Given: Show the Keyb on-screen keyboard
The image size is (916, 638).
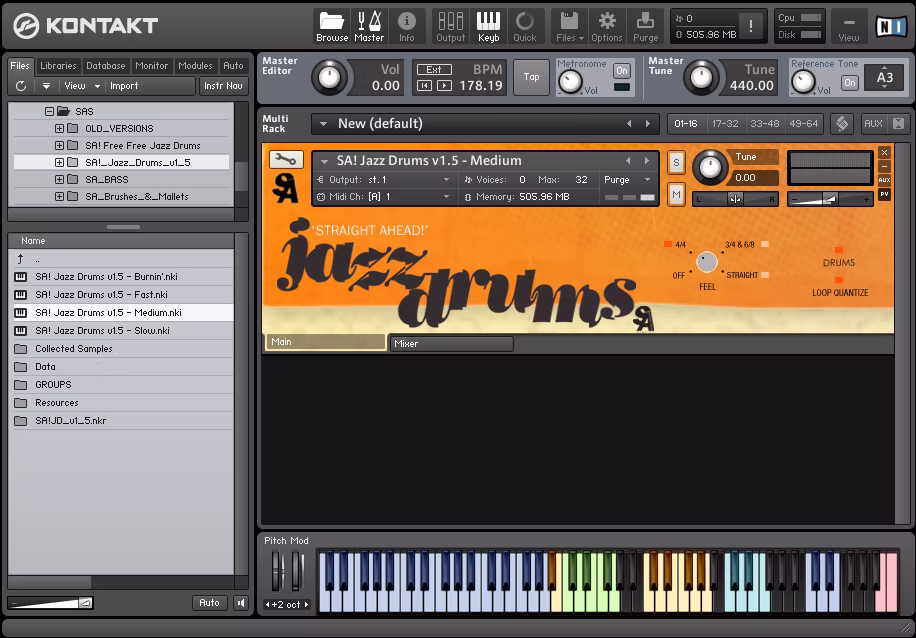Looking at the screenshot, I should click(488, 26).
